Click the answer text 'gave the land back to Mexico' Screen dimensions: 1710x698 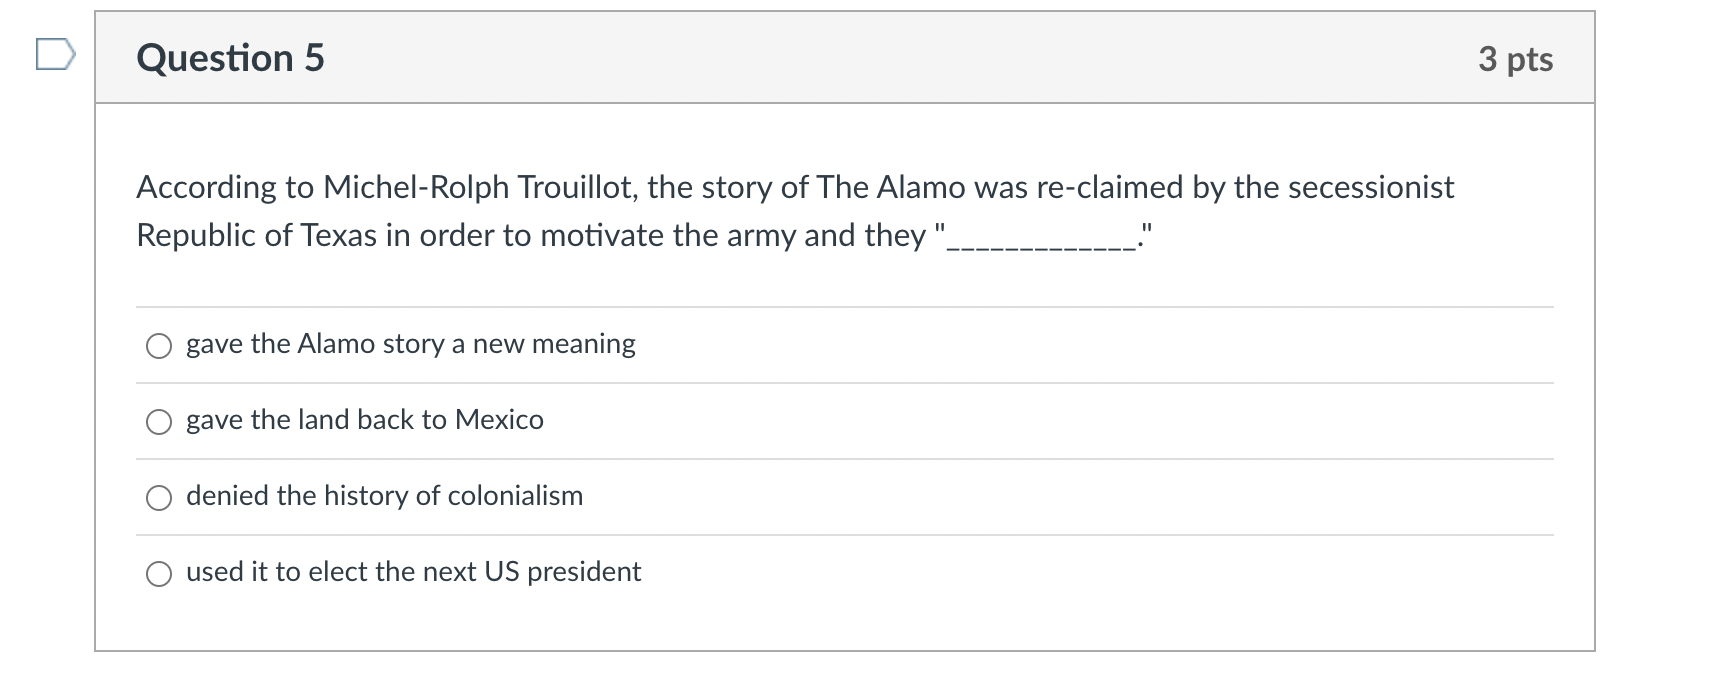(x=364, y=420)
